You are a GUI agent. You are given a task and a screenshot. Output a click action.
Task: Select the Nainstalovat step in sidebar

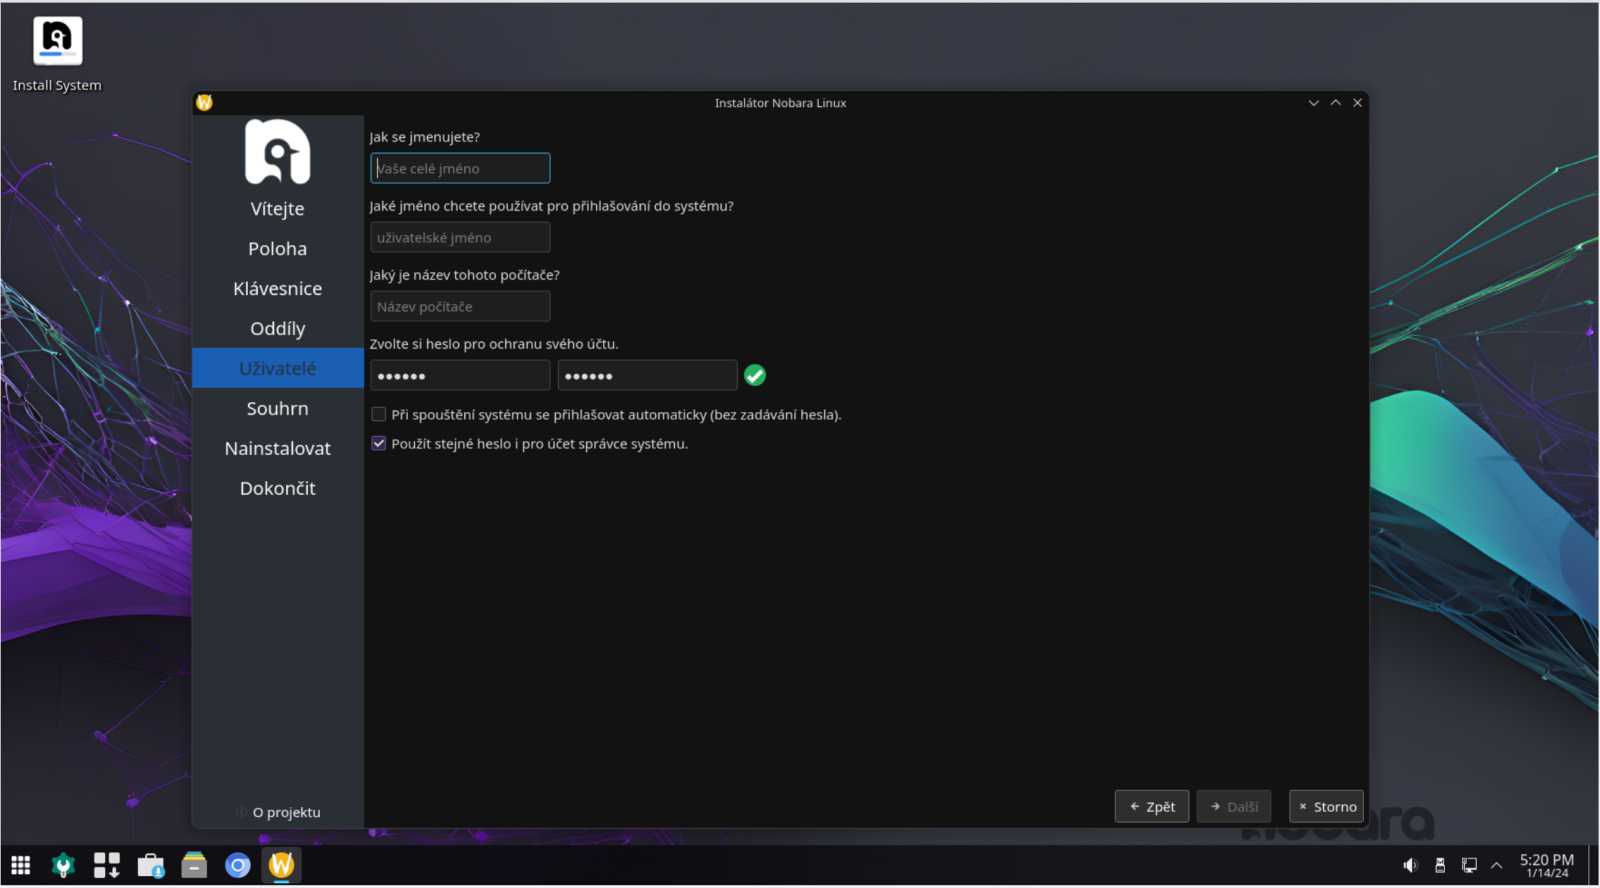click(x=278, y=448)
